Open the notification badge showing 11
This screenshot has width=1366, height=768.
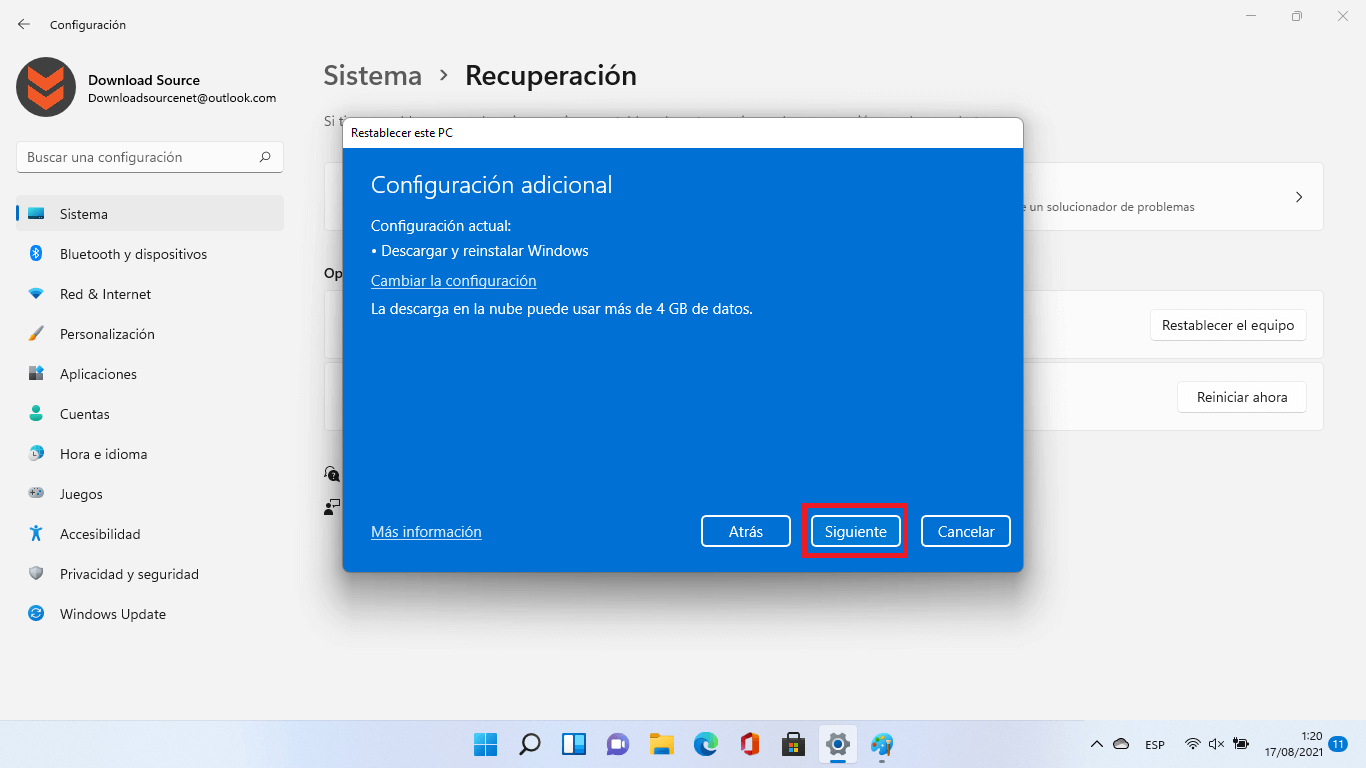click(x=1338, y=743)
